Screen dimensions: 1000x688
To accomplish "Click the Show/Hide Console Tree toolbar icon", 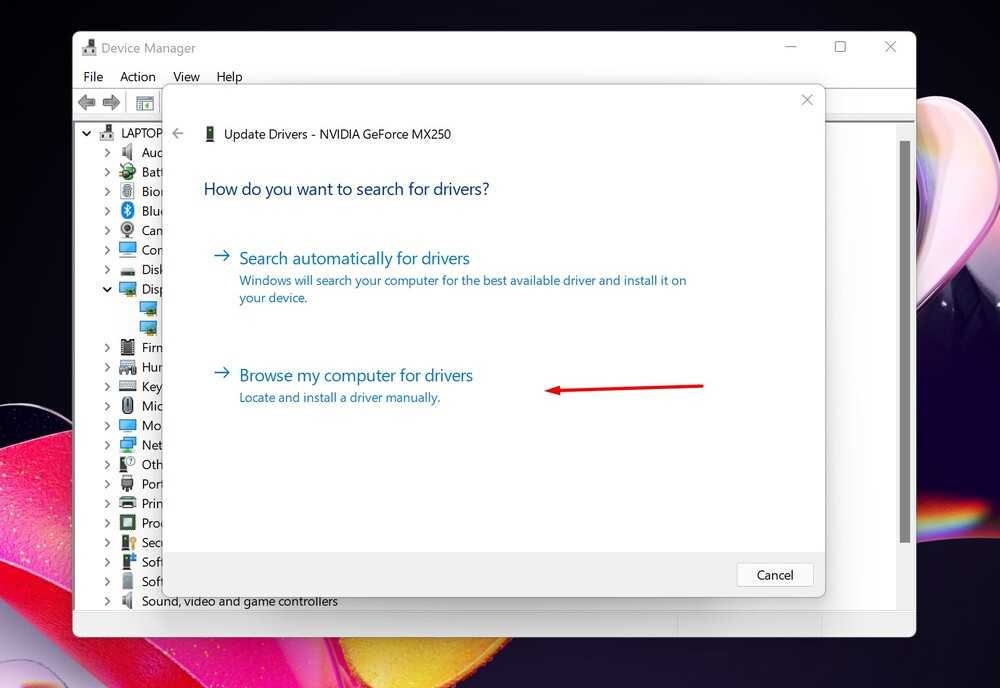I will pyautogui.click(x=145, y=103).
